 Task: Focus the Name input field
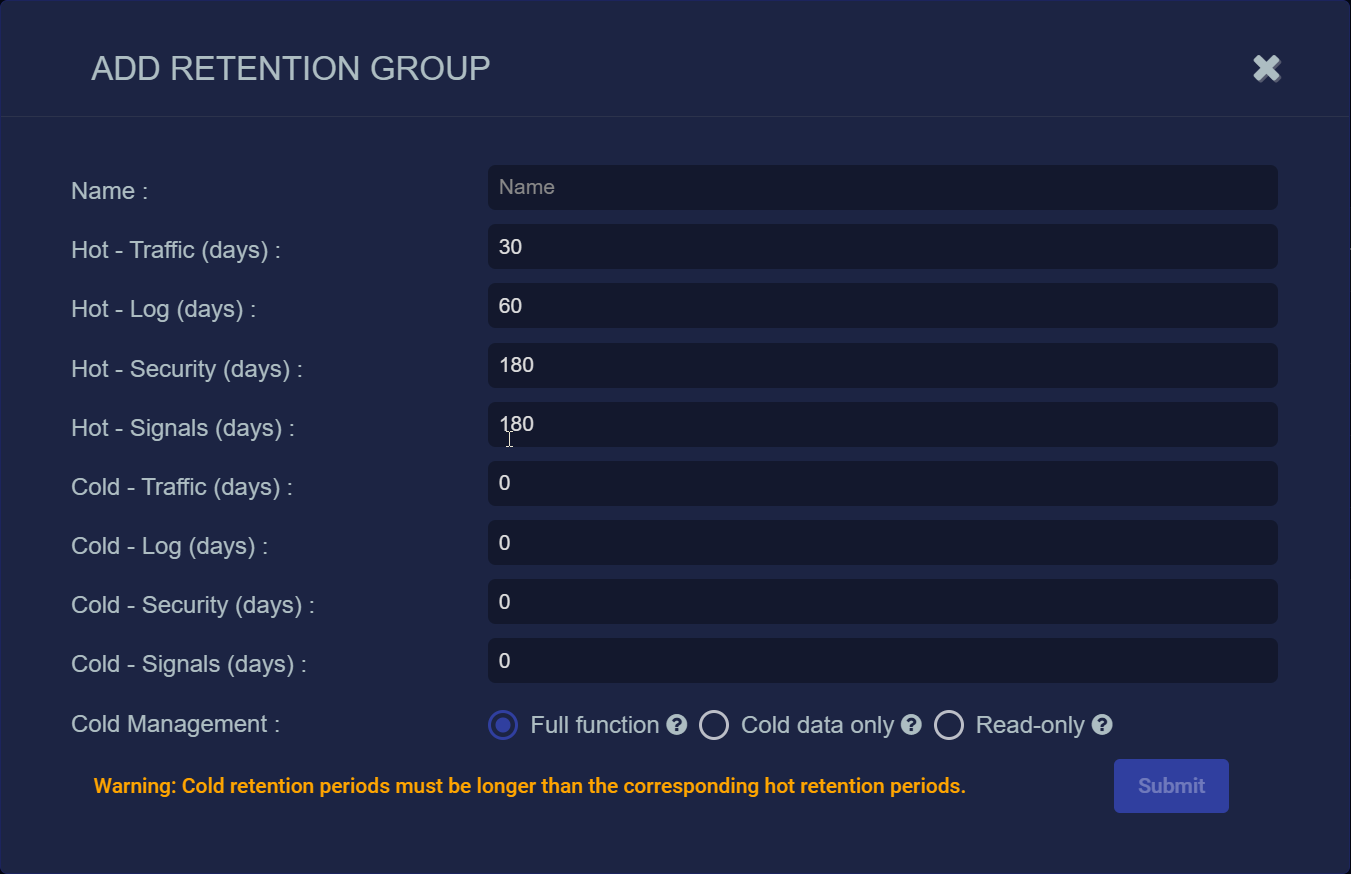883,187
